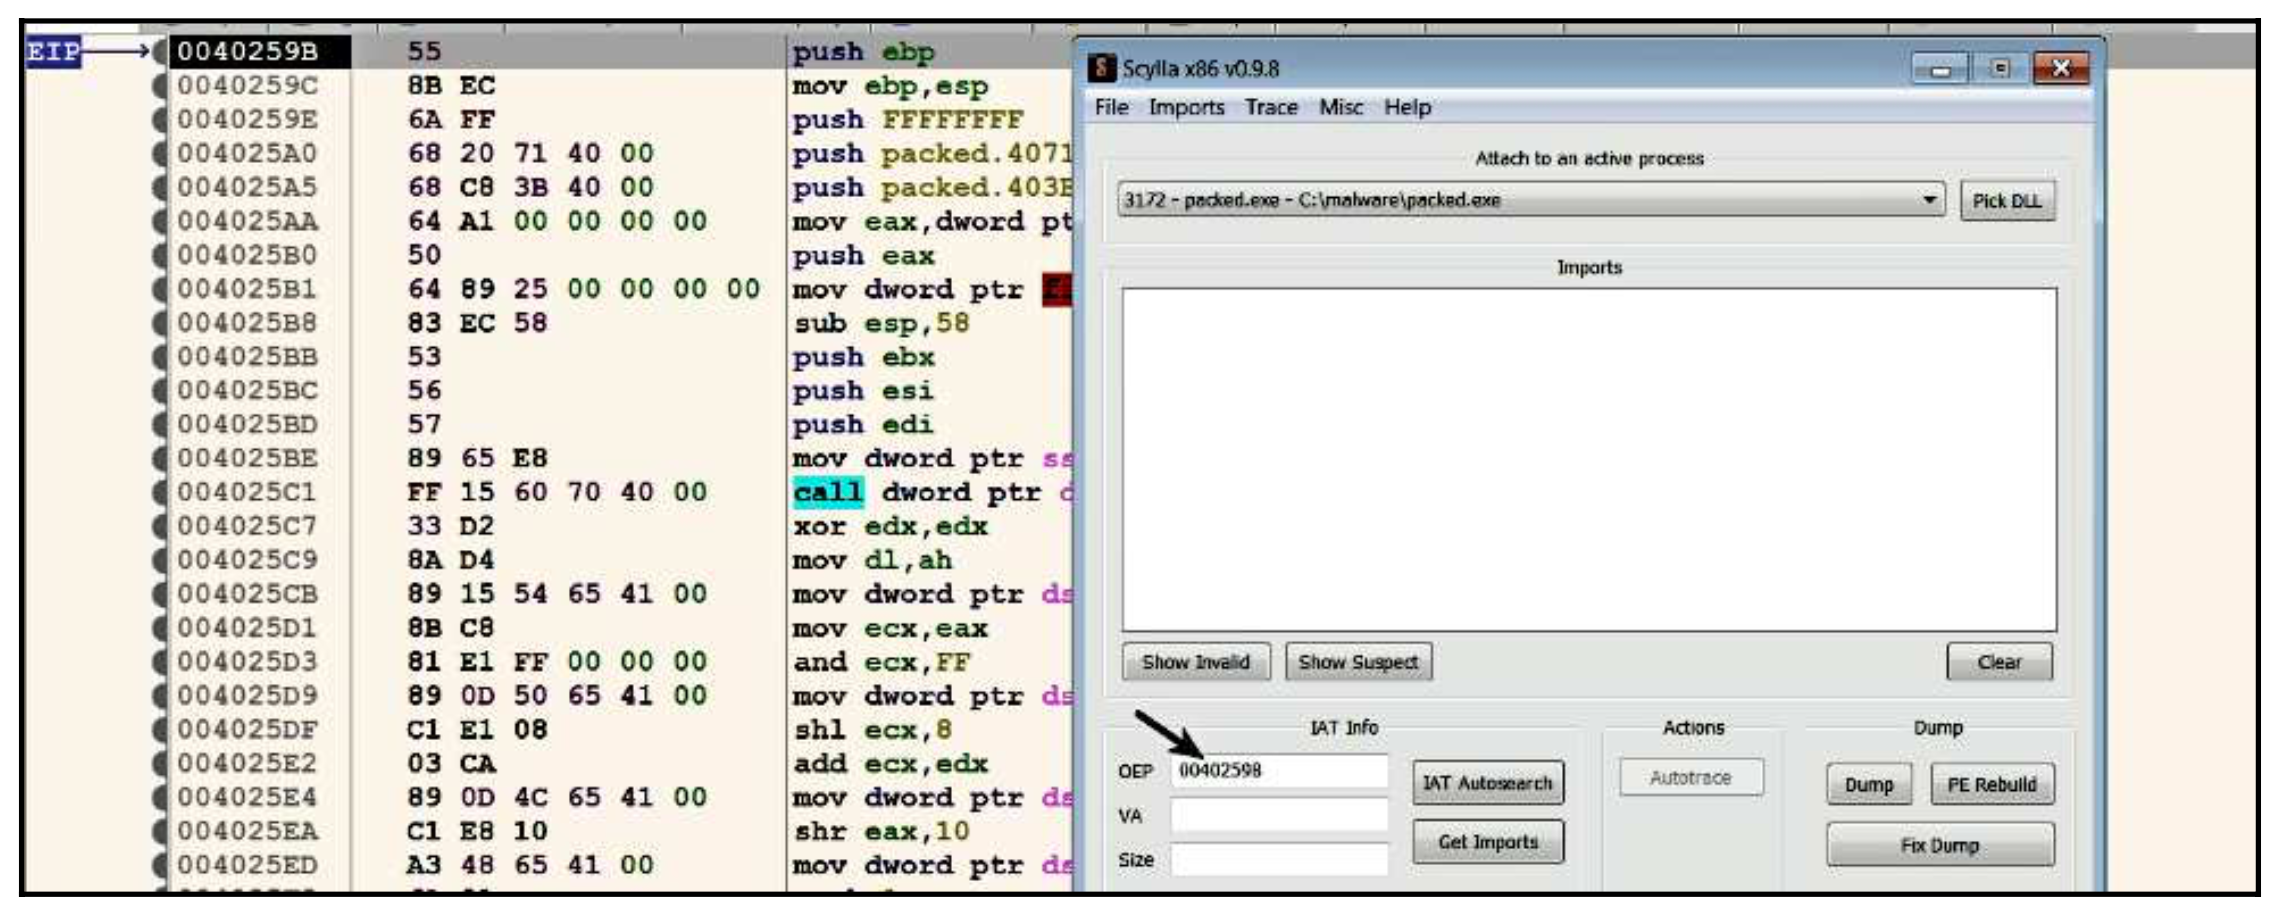Click the 'mov dl,ah' instruction
This screenshot has width=2288, height=904.
[872, 560]
